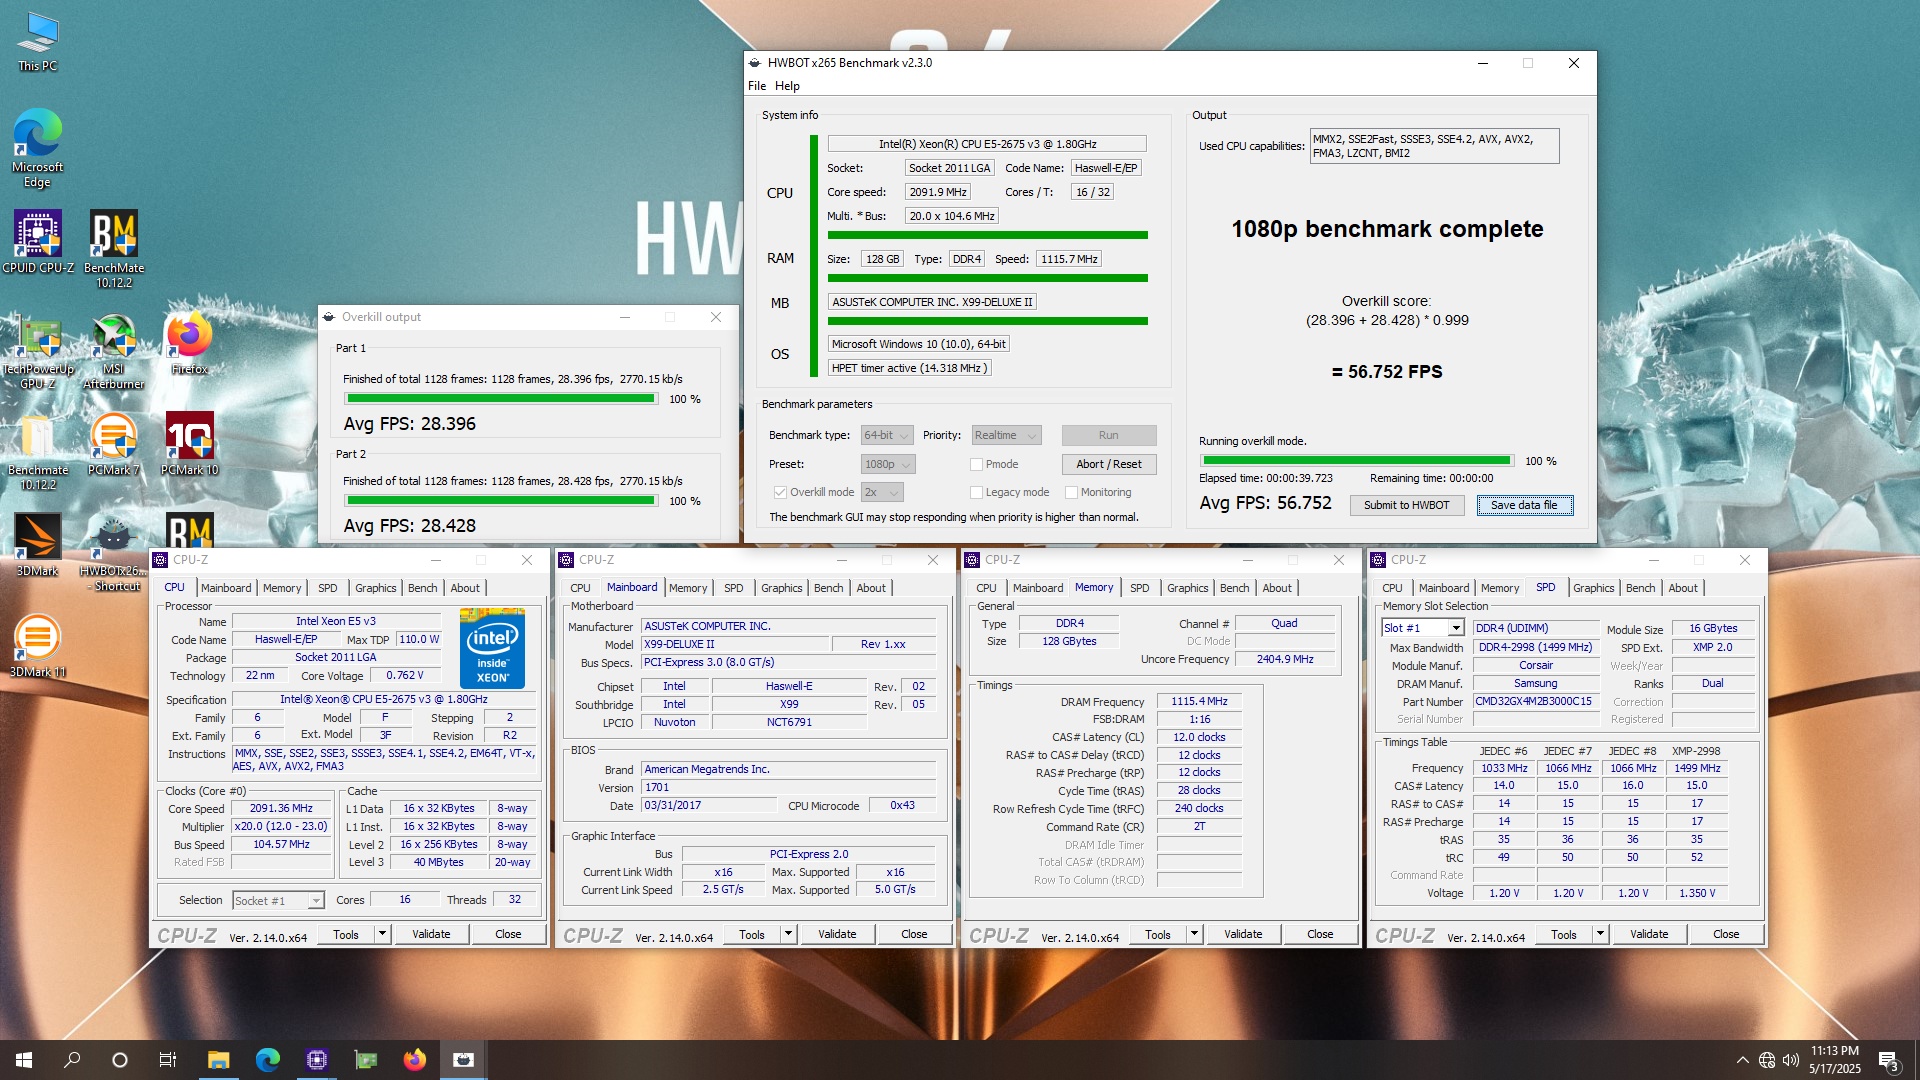Open TechPowerUp GPU-Z desktop icon
This screenshot has height=1080, width=1920.
[38, 350]
